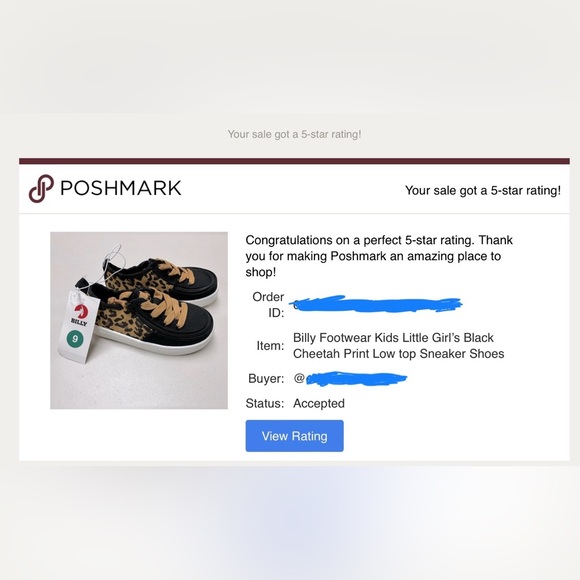The width and height of the screenshot is (580, 580).
Task: Click the gray preheader 5-star rating text
Action: point(294,134)
